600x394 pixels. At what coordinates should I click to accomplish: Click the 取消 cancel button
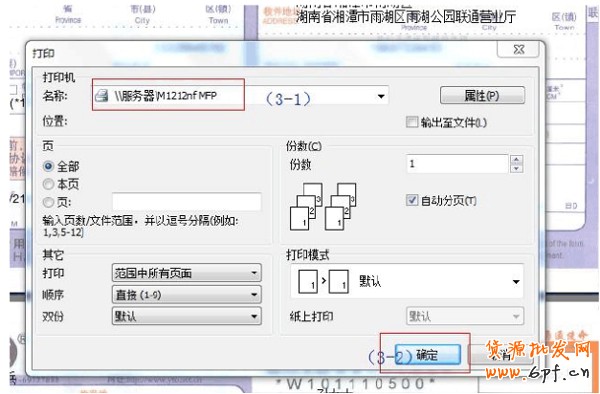[501, 355]
